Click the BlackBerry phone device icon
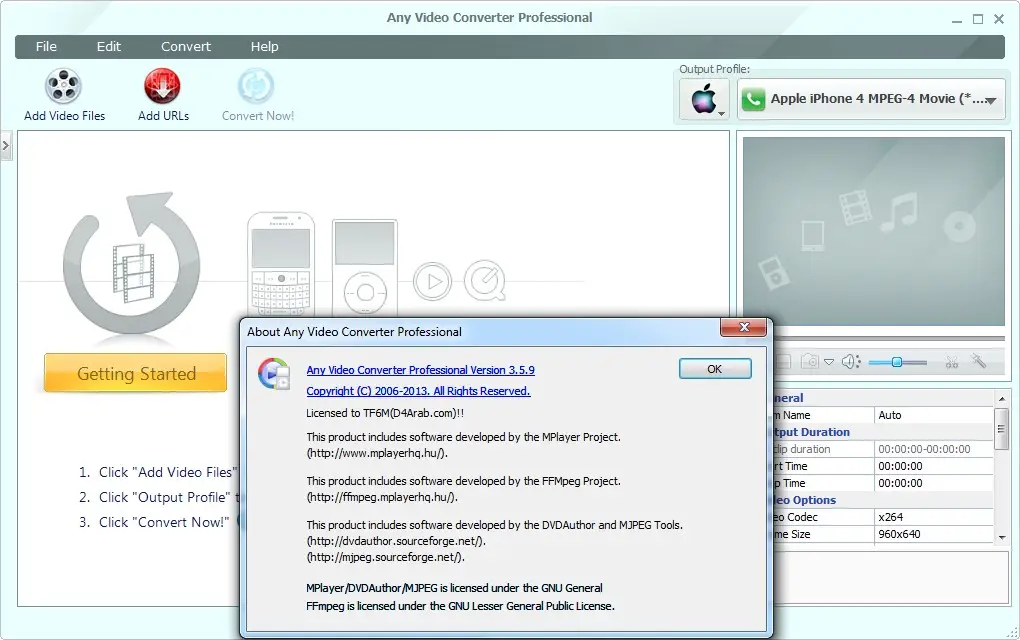1020x640 pixels. click(281, 265)
